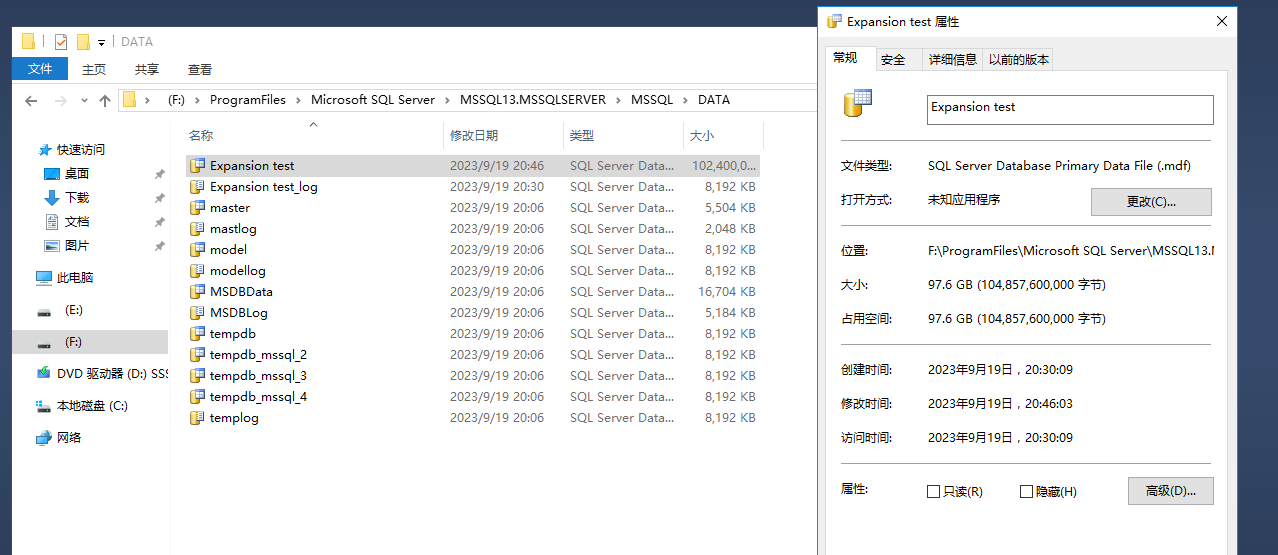The width and height of the screenshot is (1278, 555).
Task: Select the tempdb_mssql_4 file icon
Action: coord(197,397)
